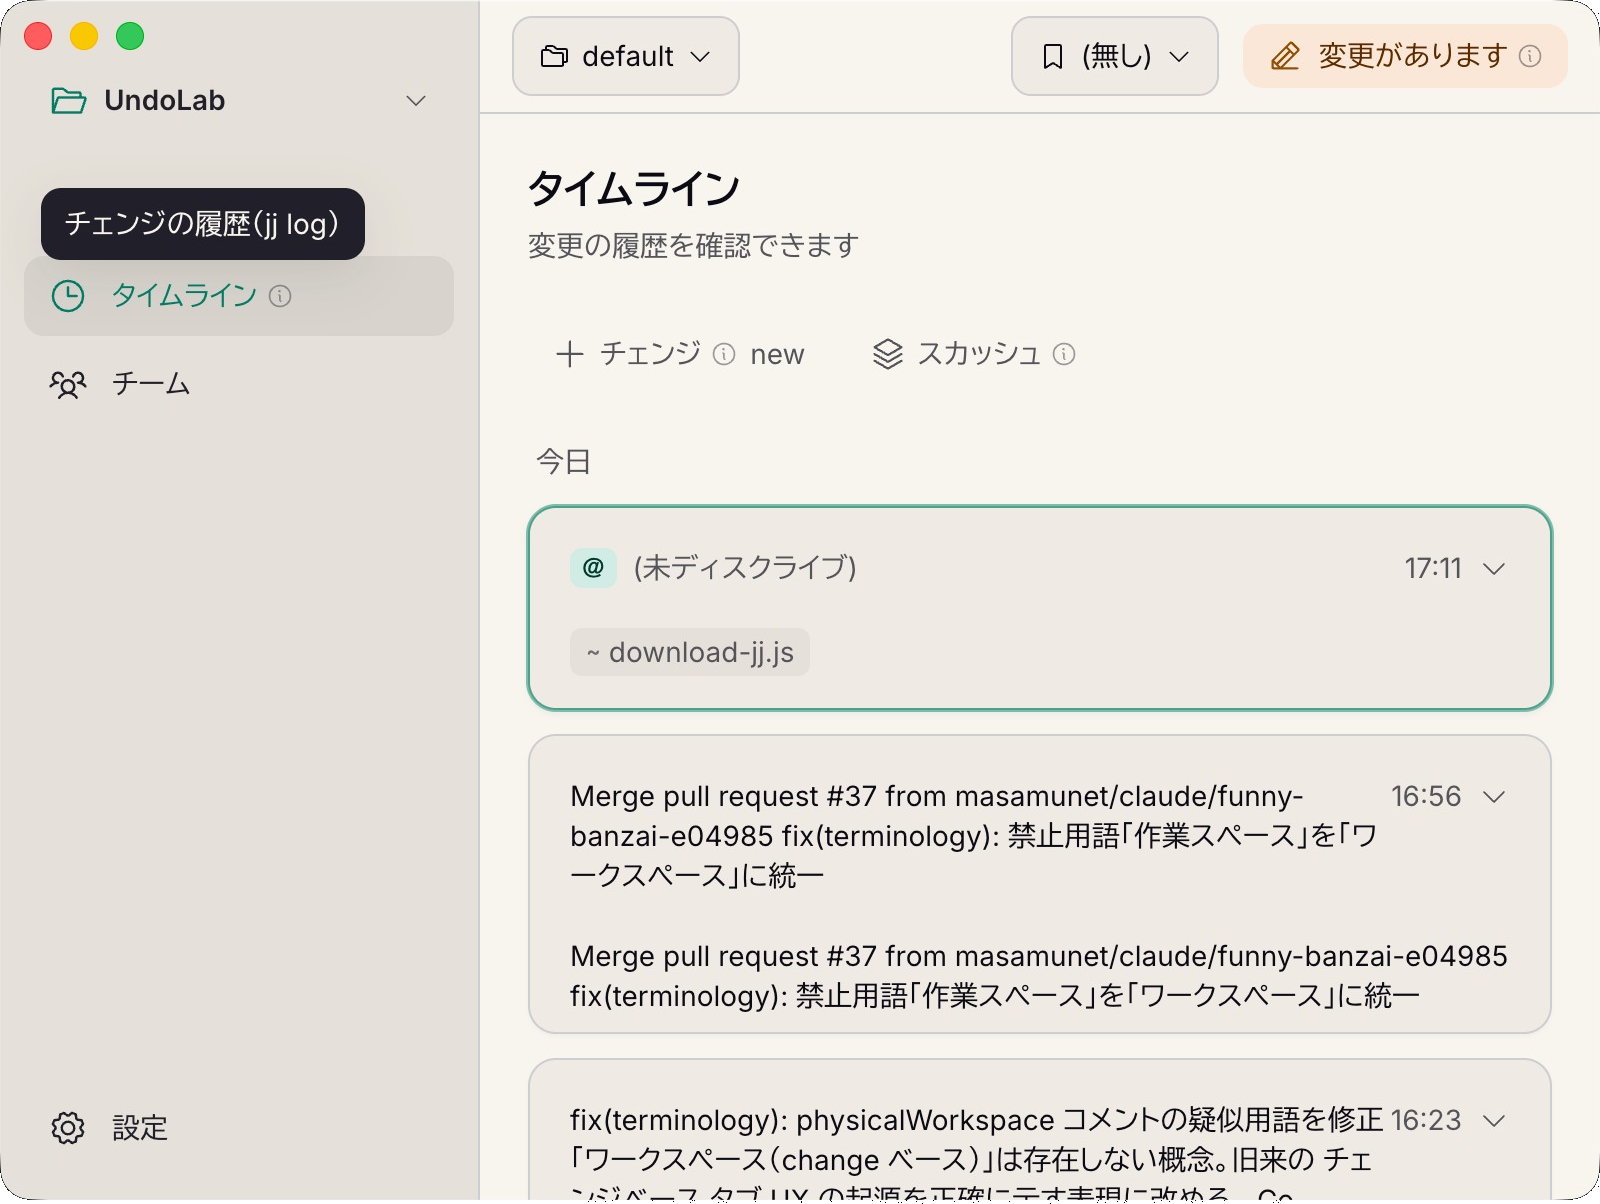
Task: Click the スカッシュ button
Action: point(974,354)
